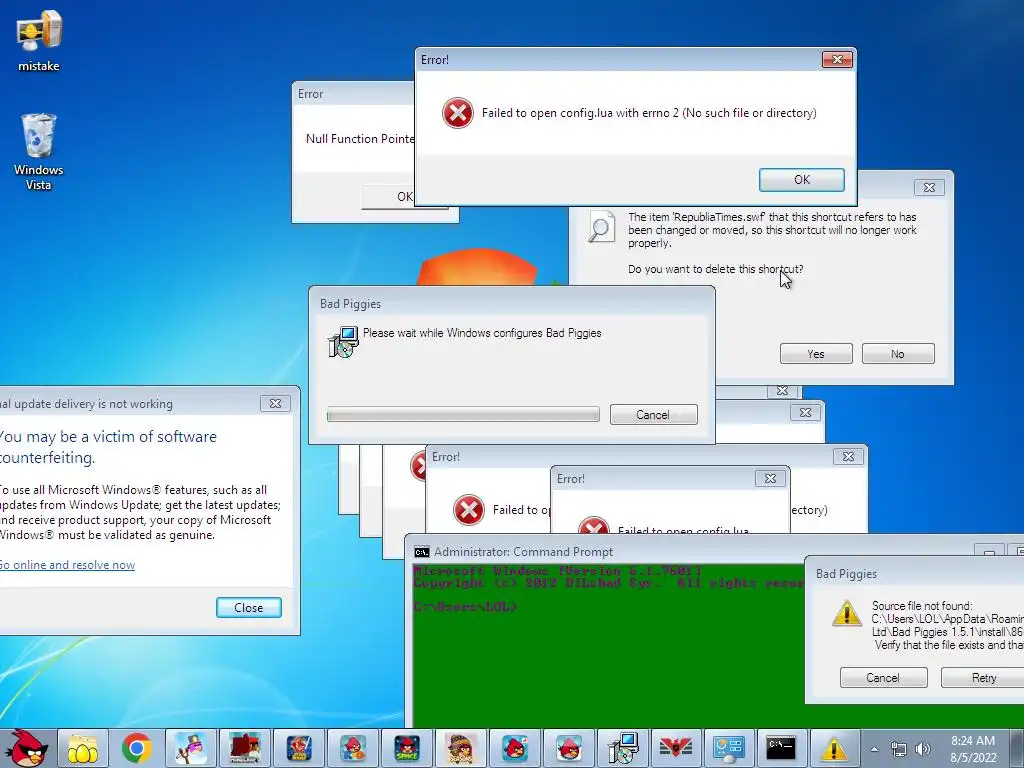Click No in the shortcut problem dialog

(x=897, y=353)
